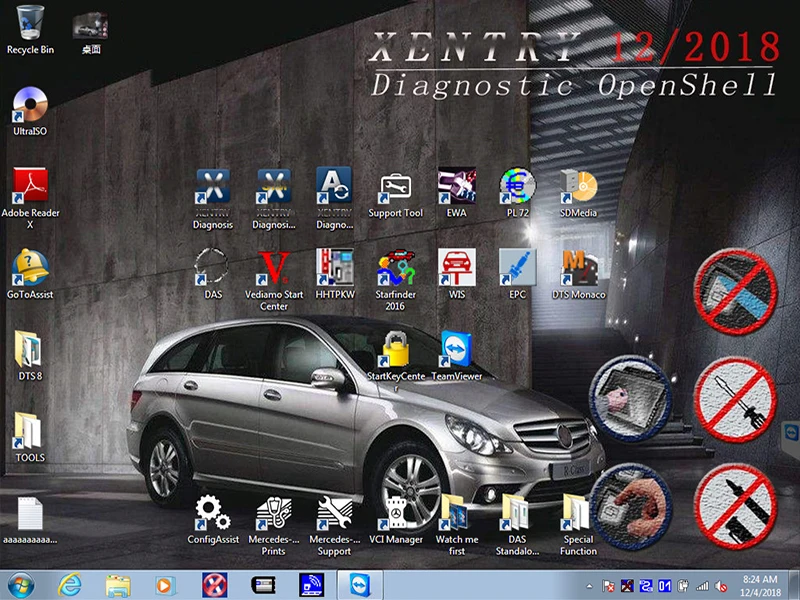Click the muted volume tray icon
The image size is (800, 600).
(721, 586)
